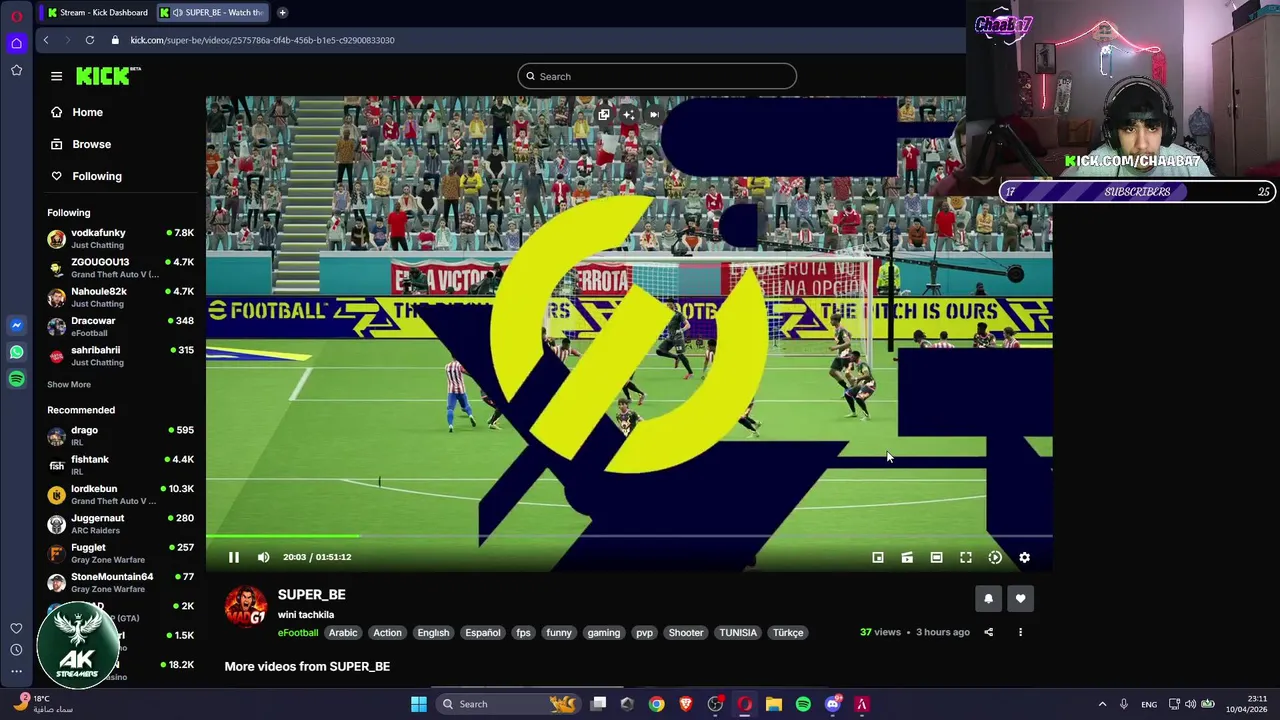Open Dracowar channel
Viewport: 1280px width, 720px height.
(x=120, y=326)
